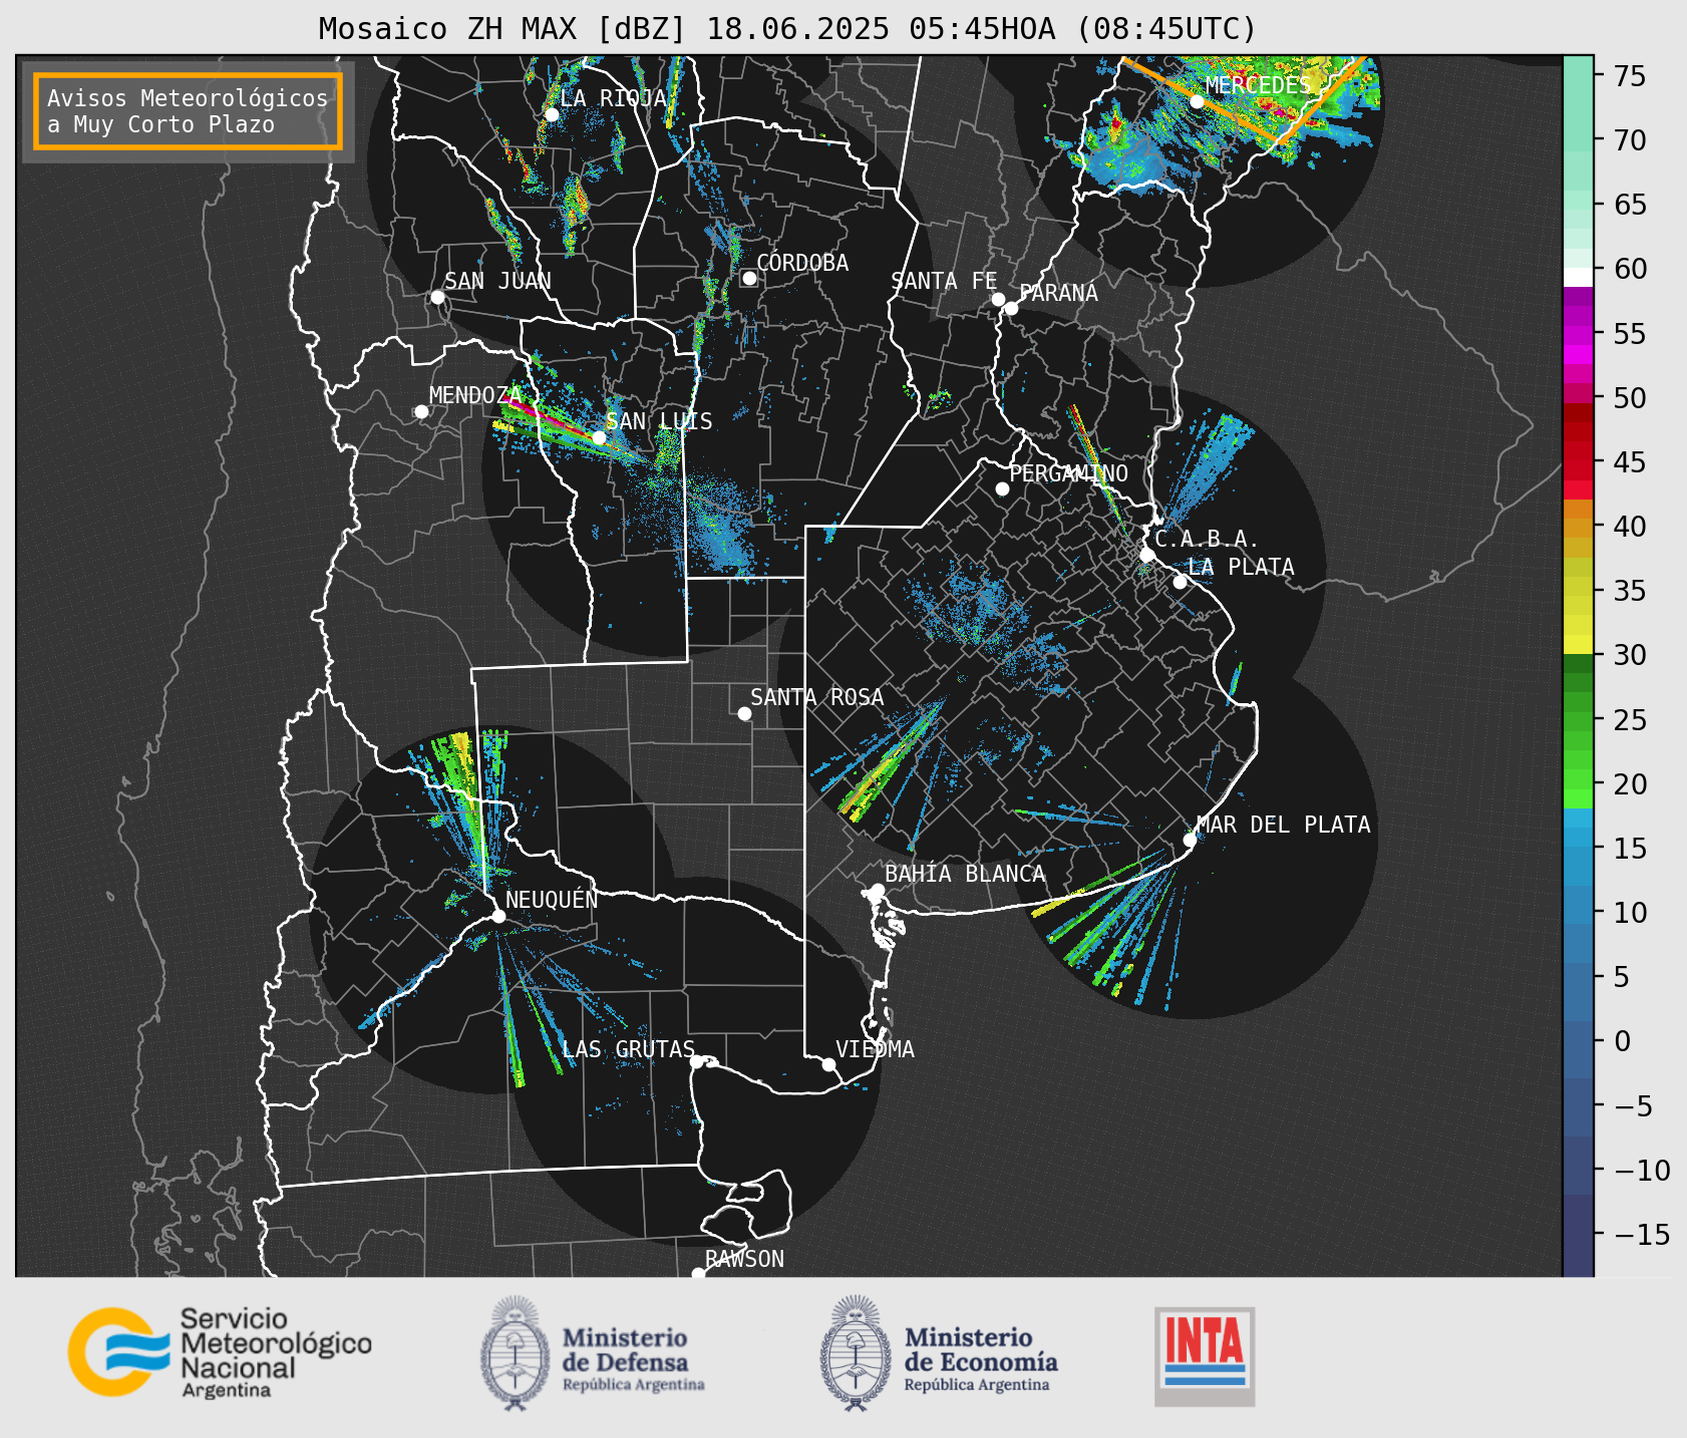This screenshot has width=1687, height=1438.
Task: Click the Ministerio de Economía emblem
Action: click(x=855, y=1352)
